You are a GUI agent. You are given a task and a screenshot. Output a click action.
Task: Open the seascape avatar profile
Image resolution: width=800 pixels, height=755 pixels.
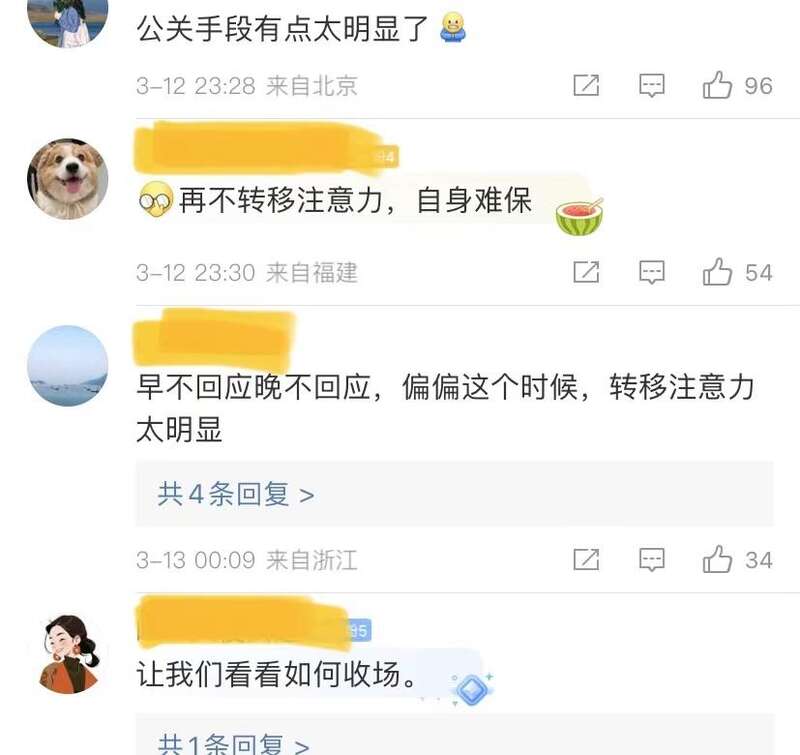pos(67,366)
